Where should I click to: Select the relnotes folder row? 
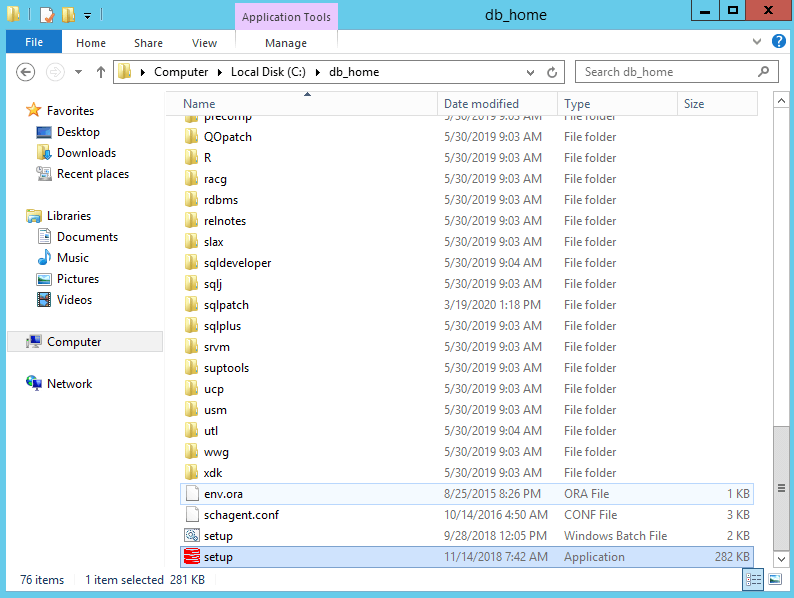coord(467,221)
